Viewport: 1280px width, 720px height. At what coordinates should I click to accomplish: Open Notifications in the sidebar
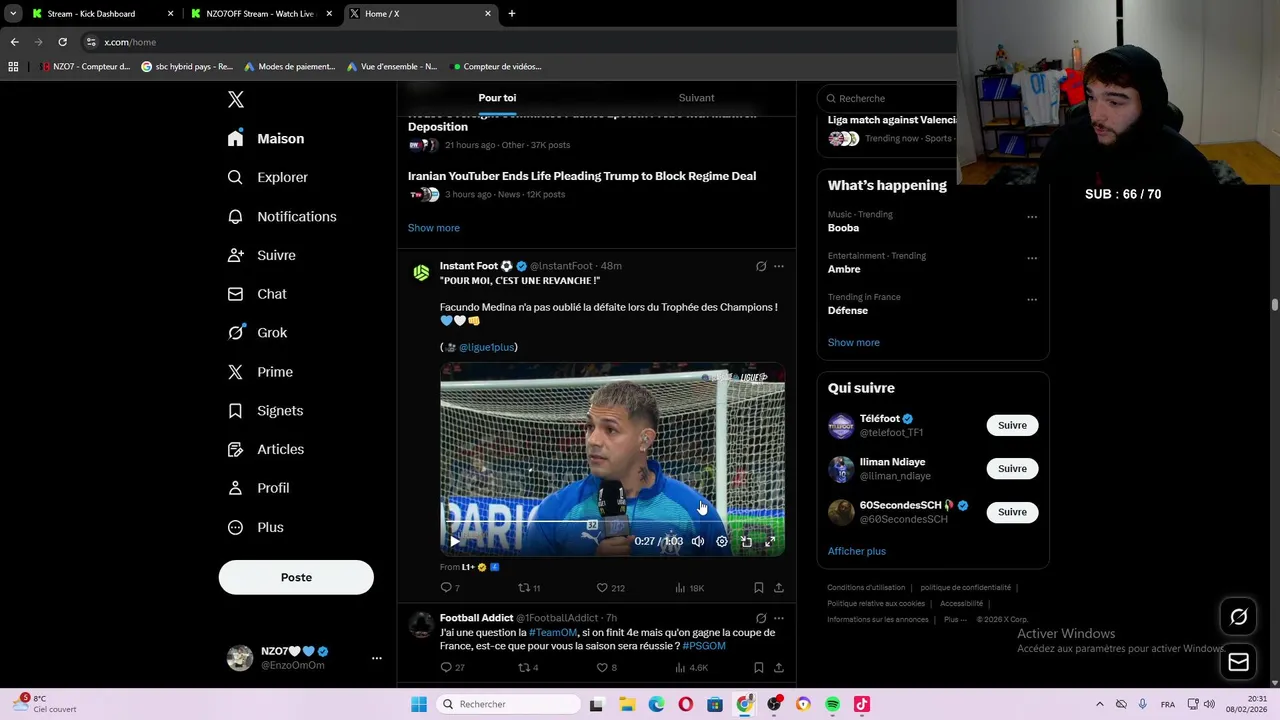click(x=282, y=216)
